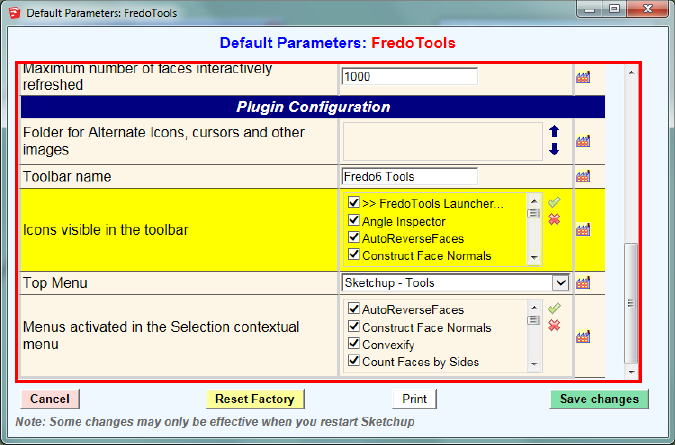Image resolution: width=675 pixels, height=445 pixels.
Task: Check all contextual menu items with green checkmark
Action: click(x=554, y=308)
